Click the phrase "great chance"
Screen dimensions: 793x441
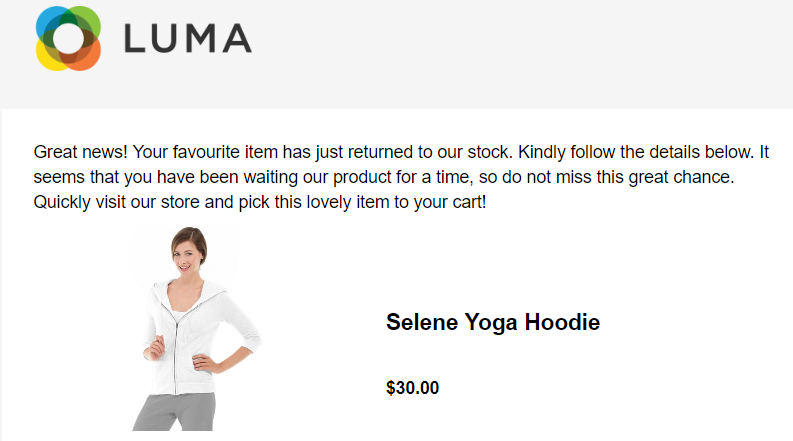click(x=681, y=178)
